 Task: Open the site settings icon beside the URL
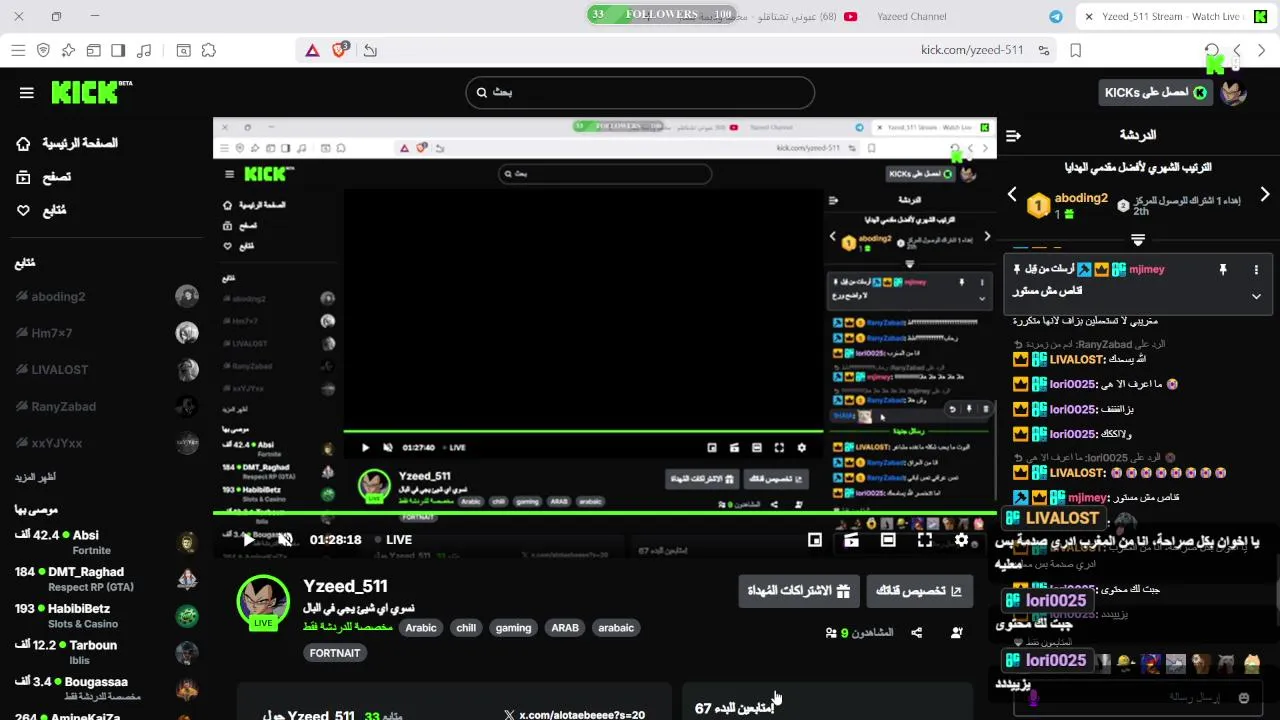(x=1044, y=50)
